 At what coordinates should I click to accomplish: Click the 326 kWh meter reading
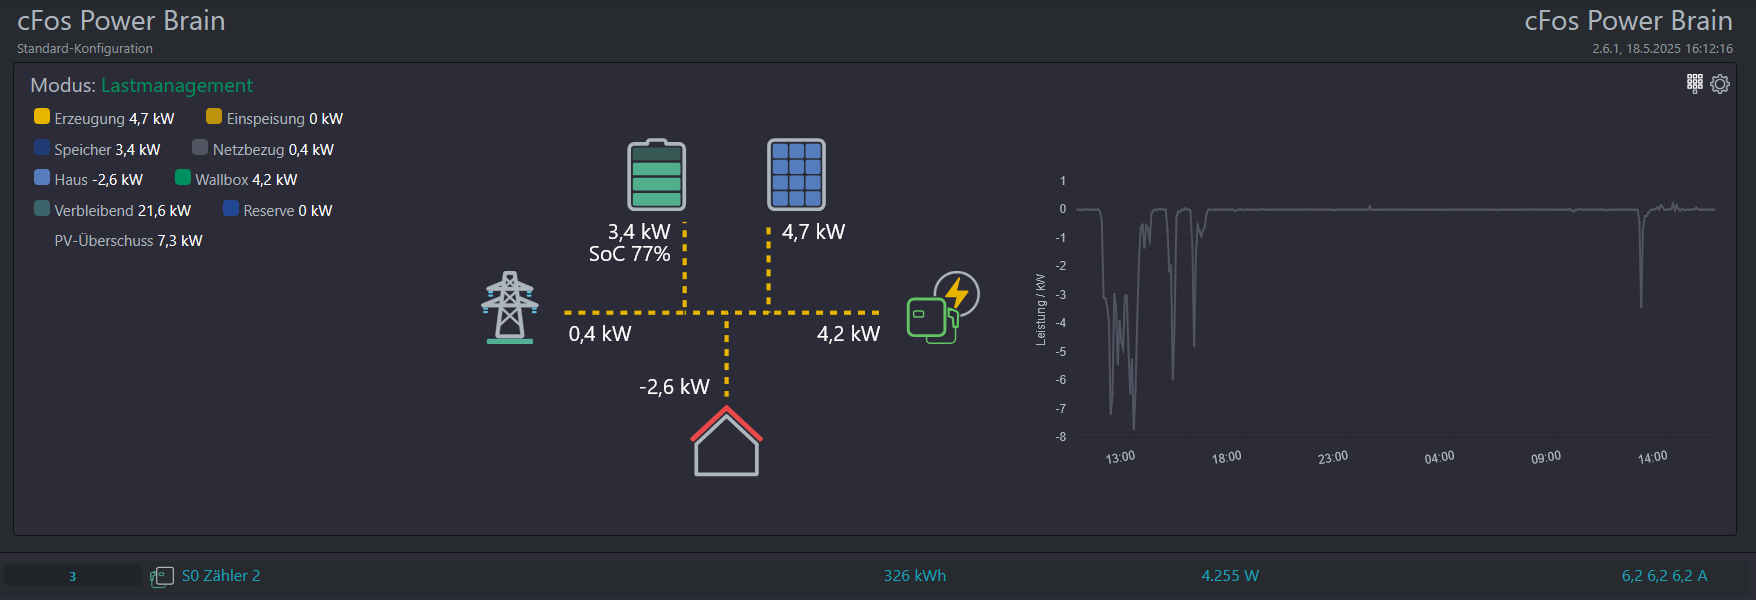(914, 576)
